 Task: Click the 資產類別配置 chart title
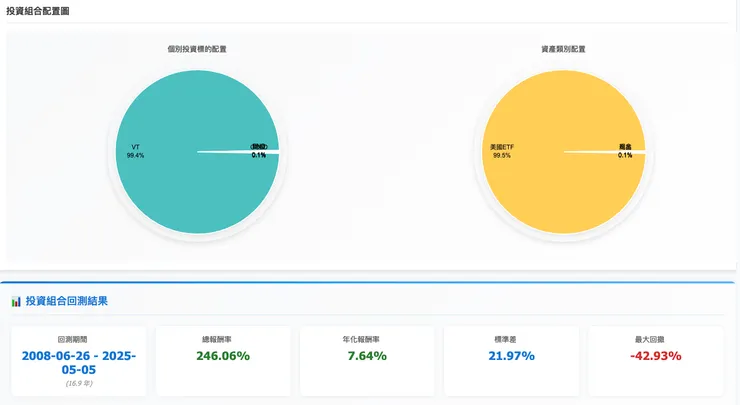pos(563,49)
